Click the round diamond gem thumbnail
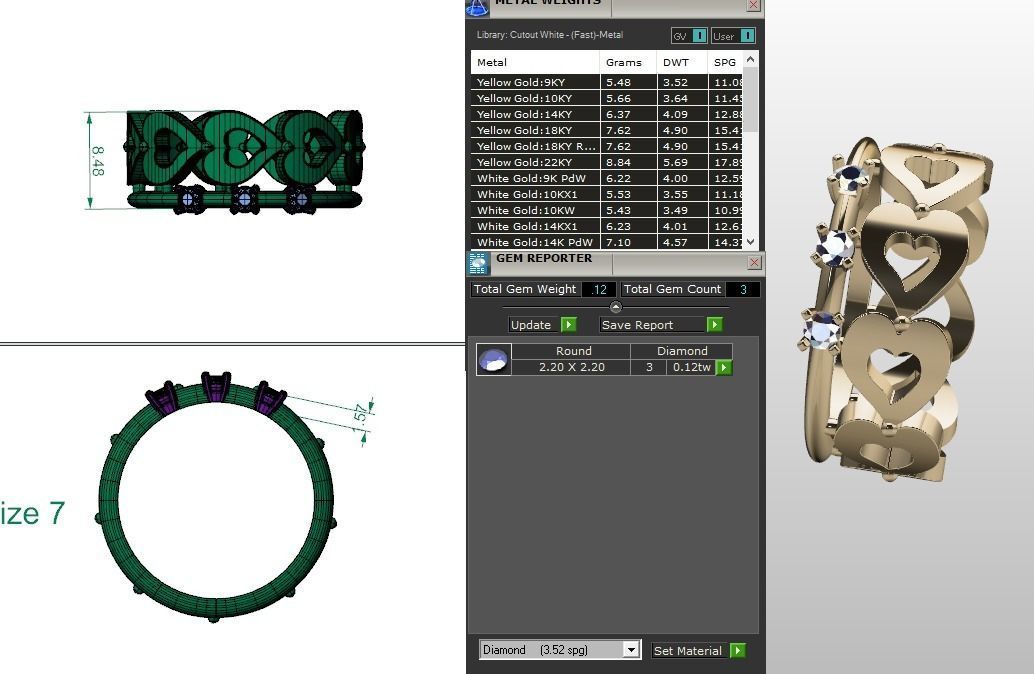 [493, 359]
